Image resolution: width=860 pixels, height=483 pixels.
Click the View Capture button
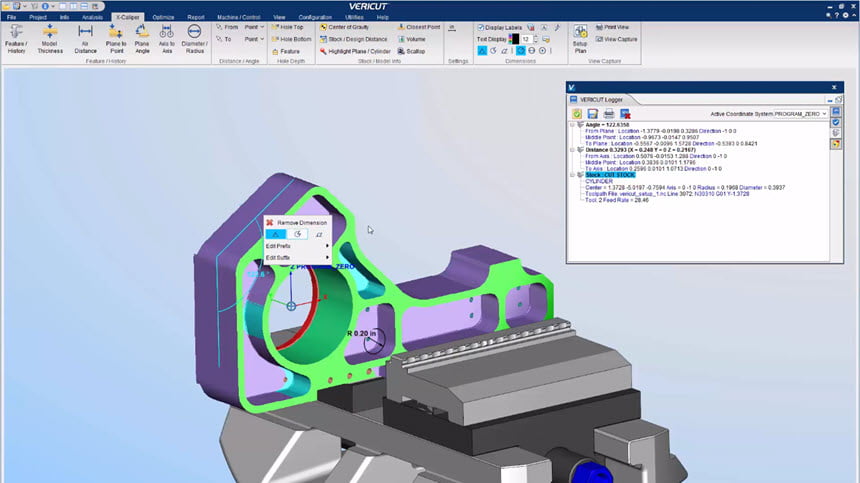[x=616, y=39]
